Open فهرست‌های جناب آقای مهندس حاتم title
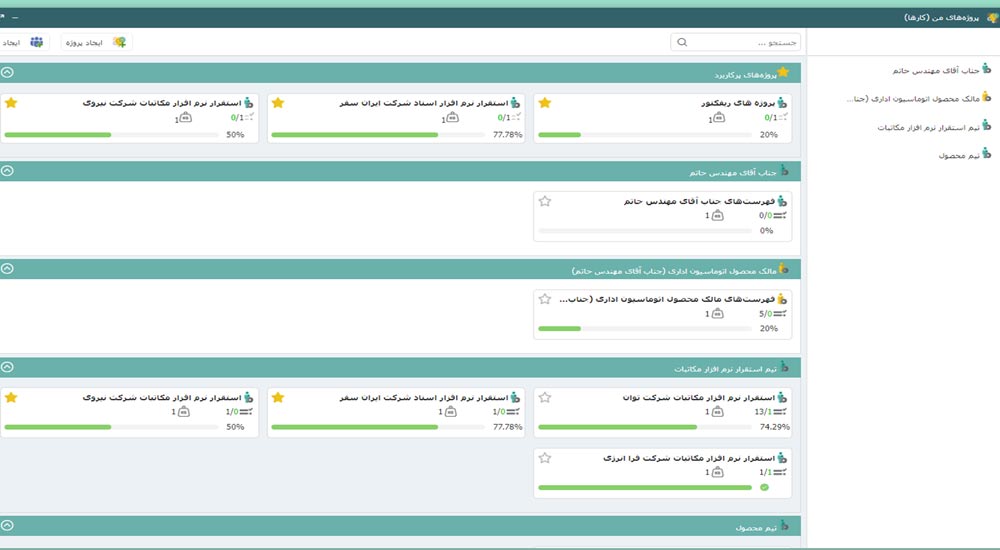Image resolution: width=1000 pixels, height=550 pixels. click(700, 201)
